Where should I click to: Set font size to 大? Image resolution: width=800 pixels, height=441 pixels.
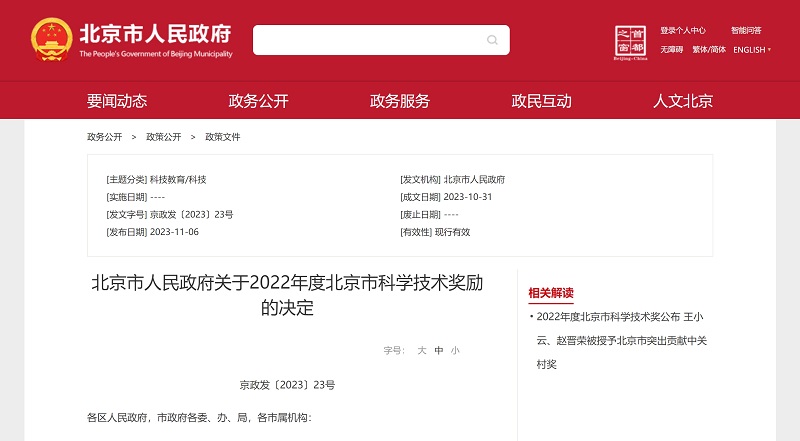coord(422,351)
